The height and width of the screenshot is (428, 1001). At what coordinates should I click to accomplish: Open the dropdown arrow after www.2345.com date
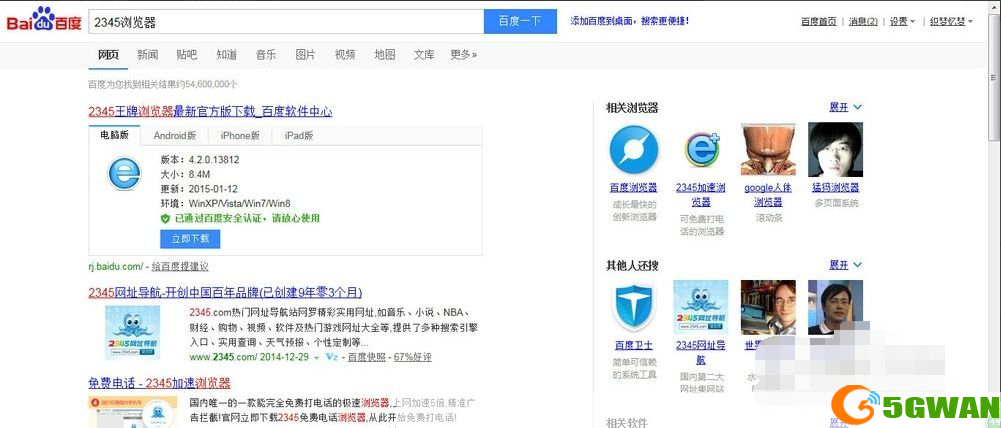coord(317,357)
